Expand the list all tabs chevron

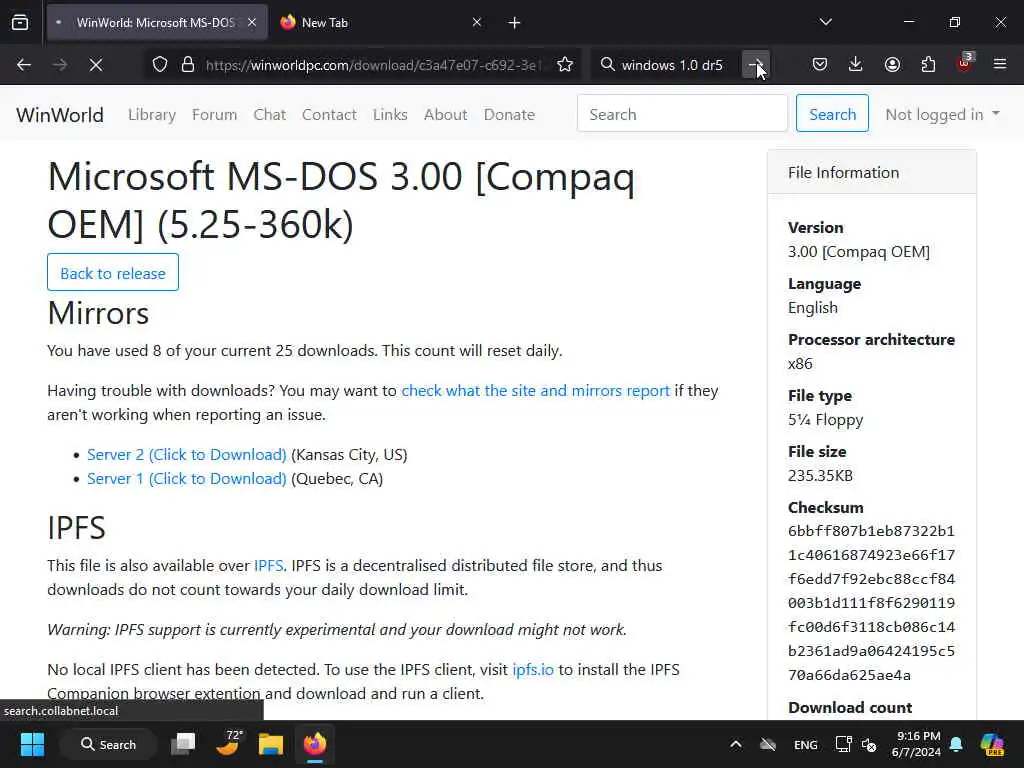(825, 22)
